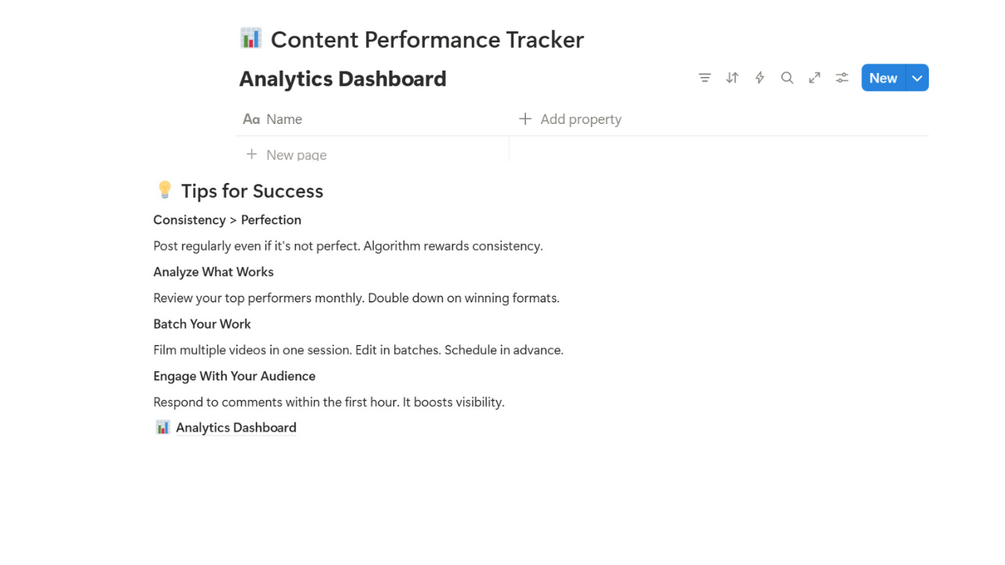
Task: Click the lightbulb icon beside Tips for Success
Action: (x=165, y=190)
